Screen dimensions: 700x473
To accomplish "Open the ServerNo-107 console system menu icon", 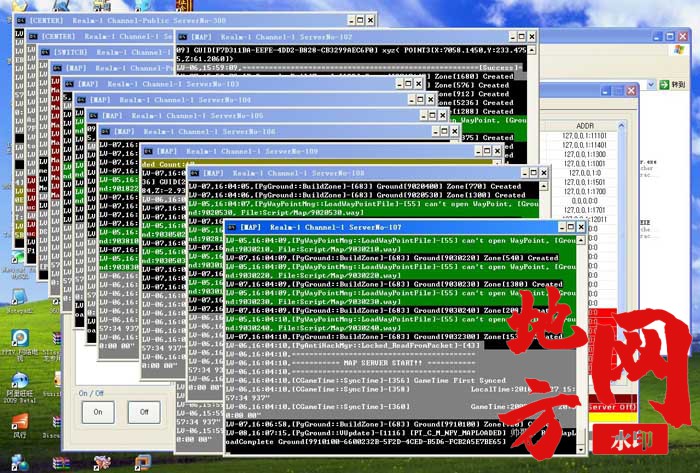I will (232, 228).
